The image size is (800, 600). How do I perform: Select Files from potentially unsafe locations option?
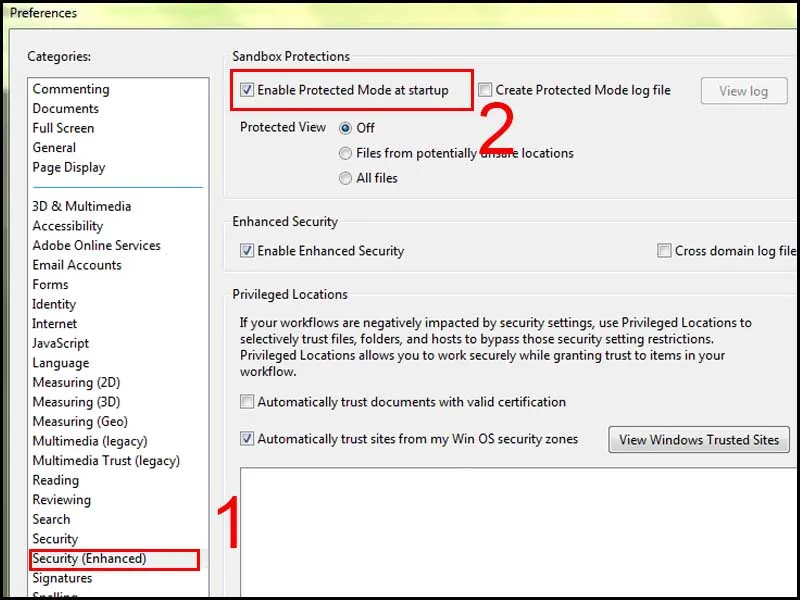[346, 153]
